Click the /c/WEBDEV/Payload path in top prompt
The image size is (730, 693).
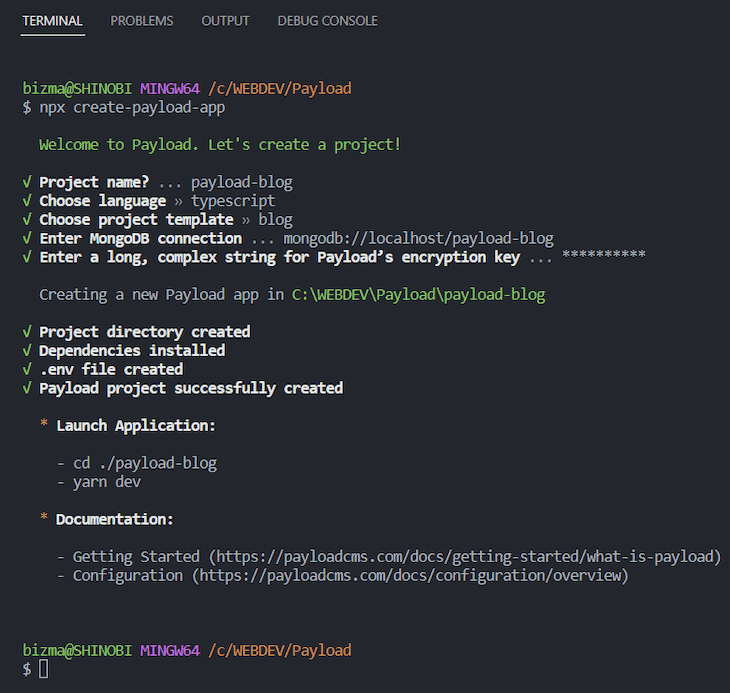tap(280, 88)
